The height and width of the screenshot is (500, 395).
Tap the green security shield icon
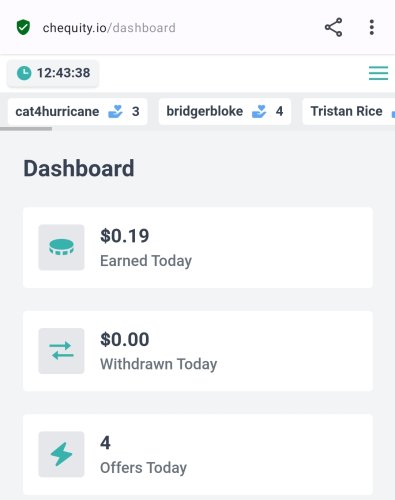tap(23, 27)
